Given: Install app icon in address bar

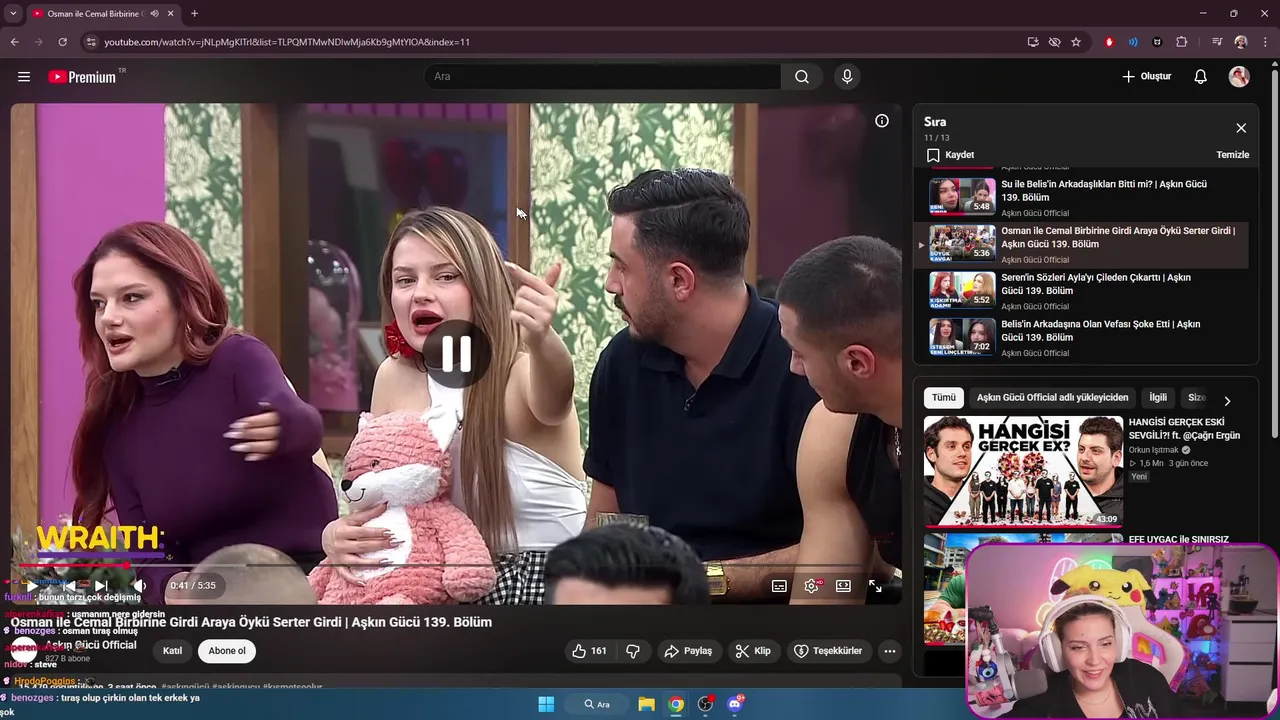Looking at the screenshot, I should (1033, 42).
